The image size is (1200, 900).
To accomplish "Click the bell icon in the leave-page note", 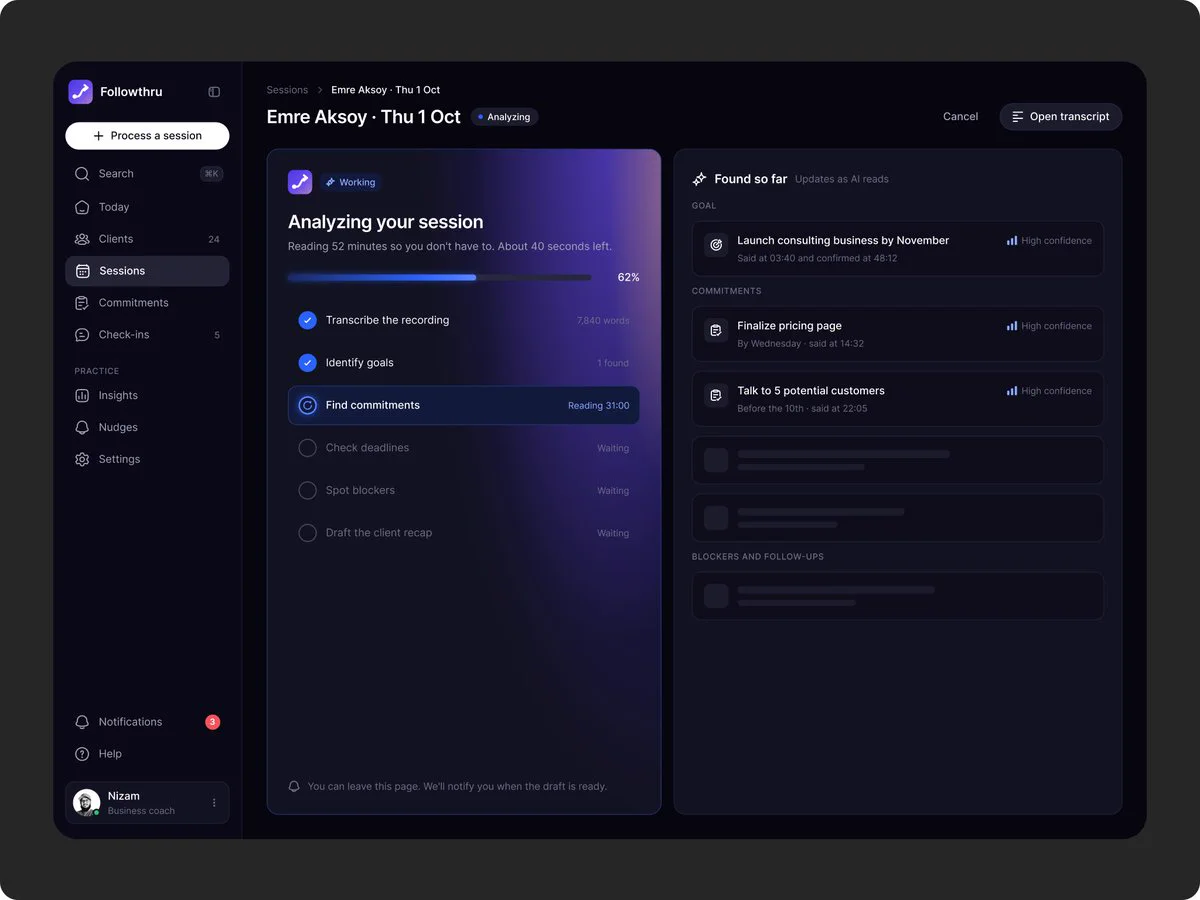I will pos(294,787).
